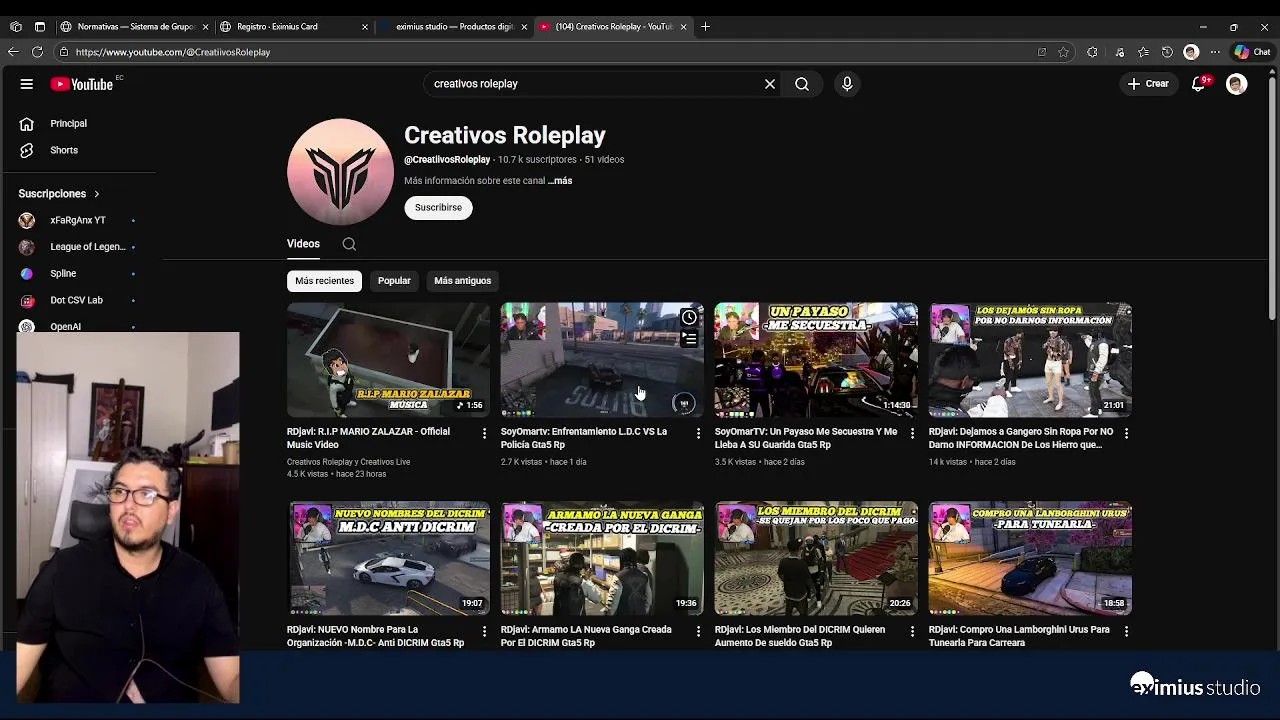1280x720 pixels.
Task: Open Armamo La Nueva Ganga thumbnail
Action: tap(602, 558)
